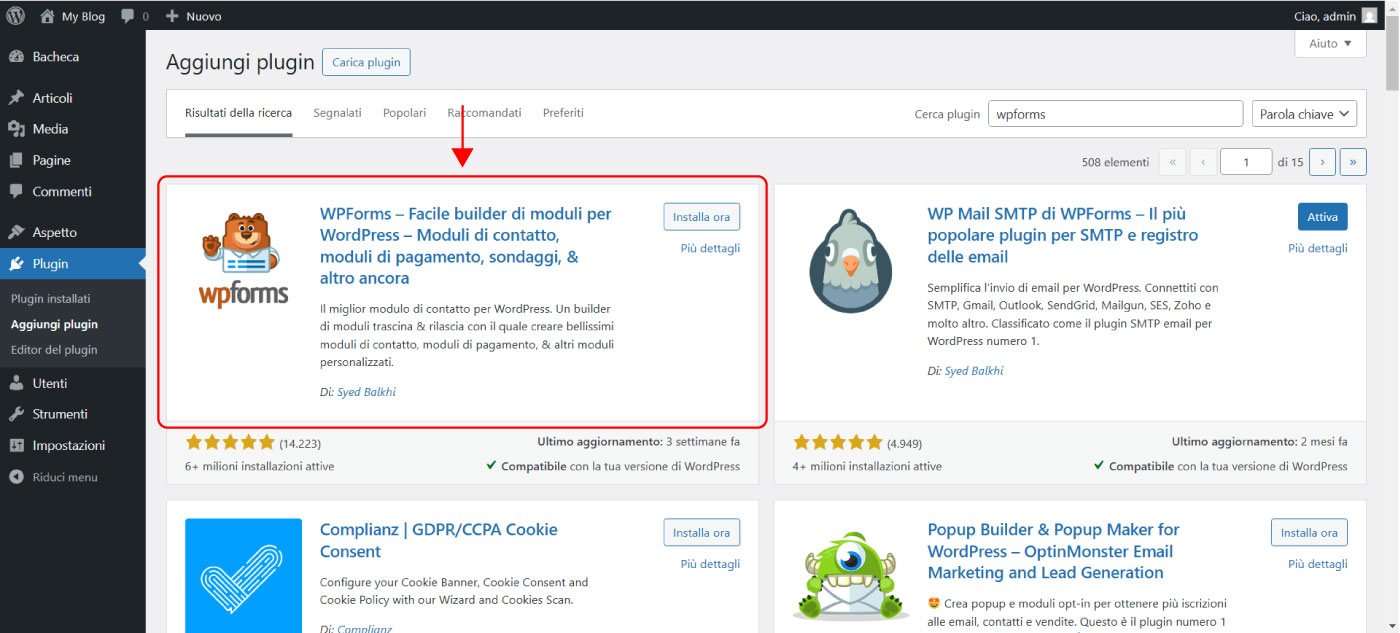The height and width of the screenshot is (633, 1400).
Task: Open Plugin installati in sidebar
Action: coord(51,298)
